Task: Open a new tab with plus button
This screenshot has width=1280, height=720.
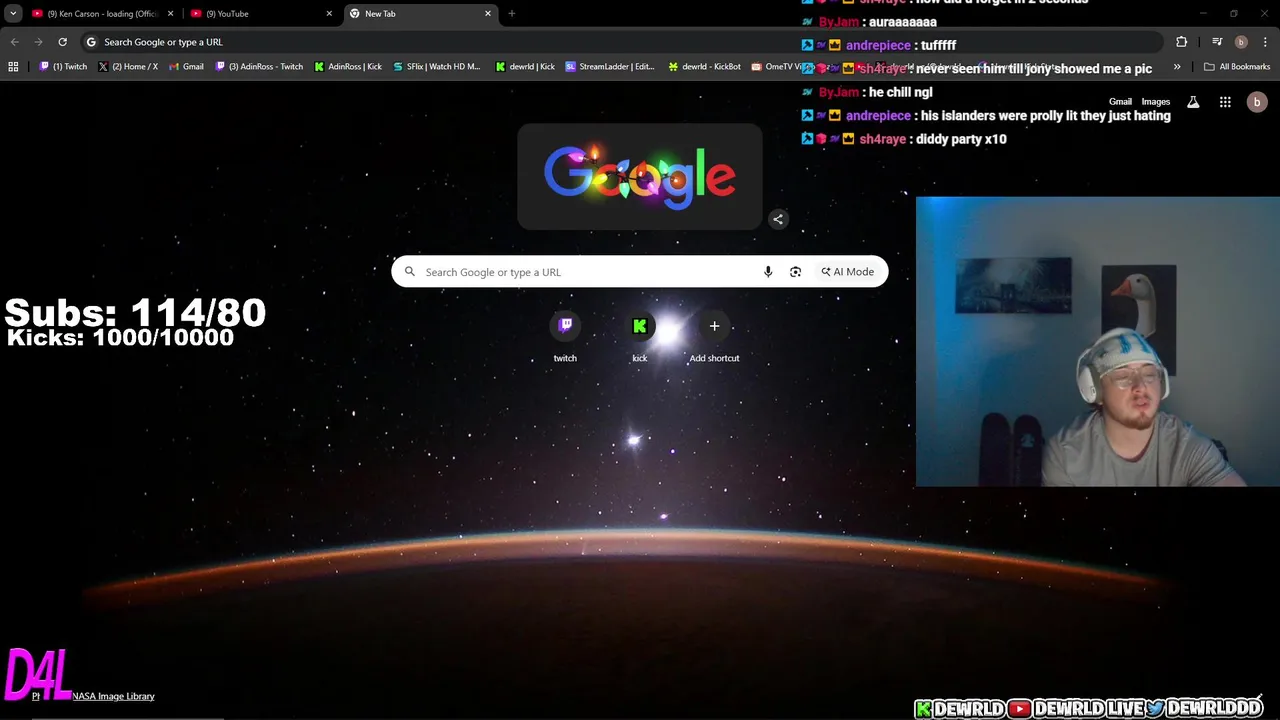Action: [512, 14]
